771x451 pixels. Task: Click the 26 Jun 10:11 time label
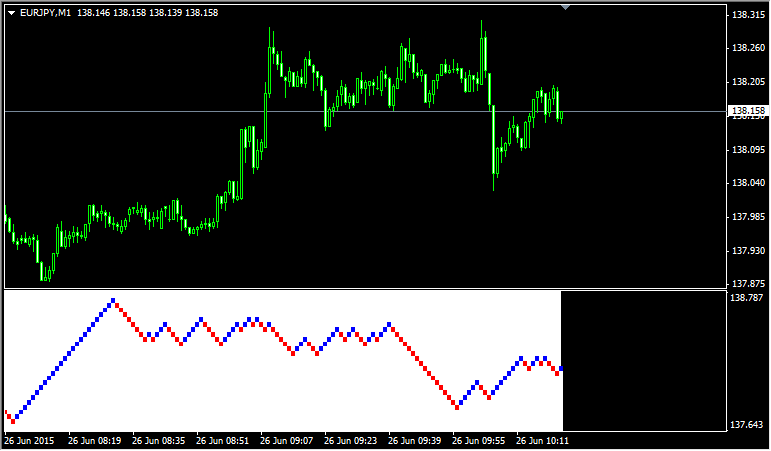pyautogui.click(x=542, y=441)
